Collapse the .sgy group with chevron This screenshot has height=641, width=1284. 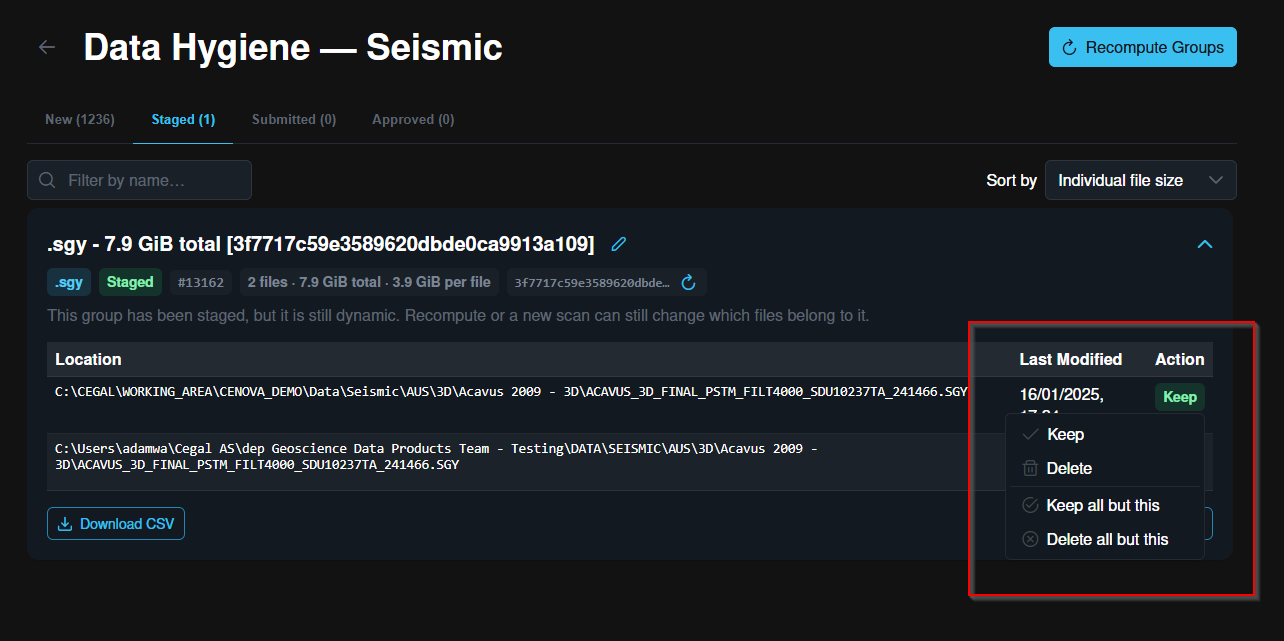[1205, 244]
